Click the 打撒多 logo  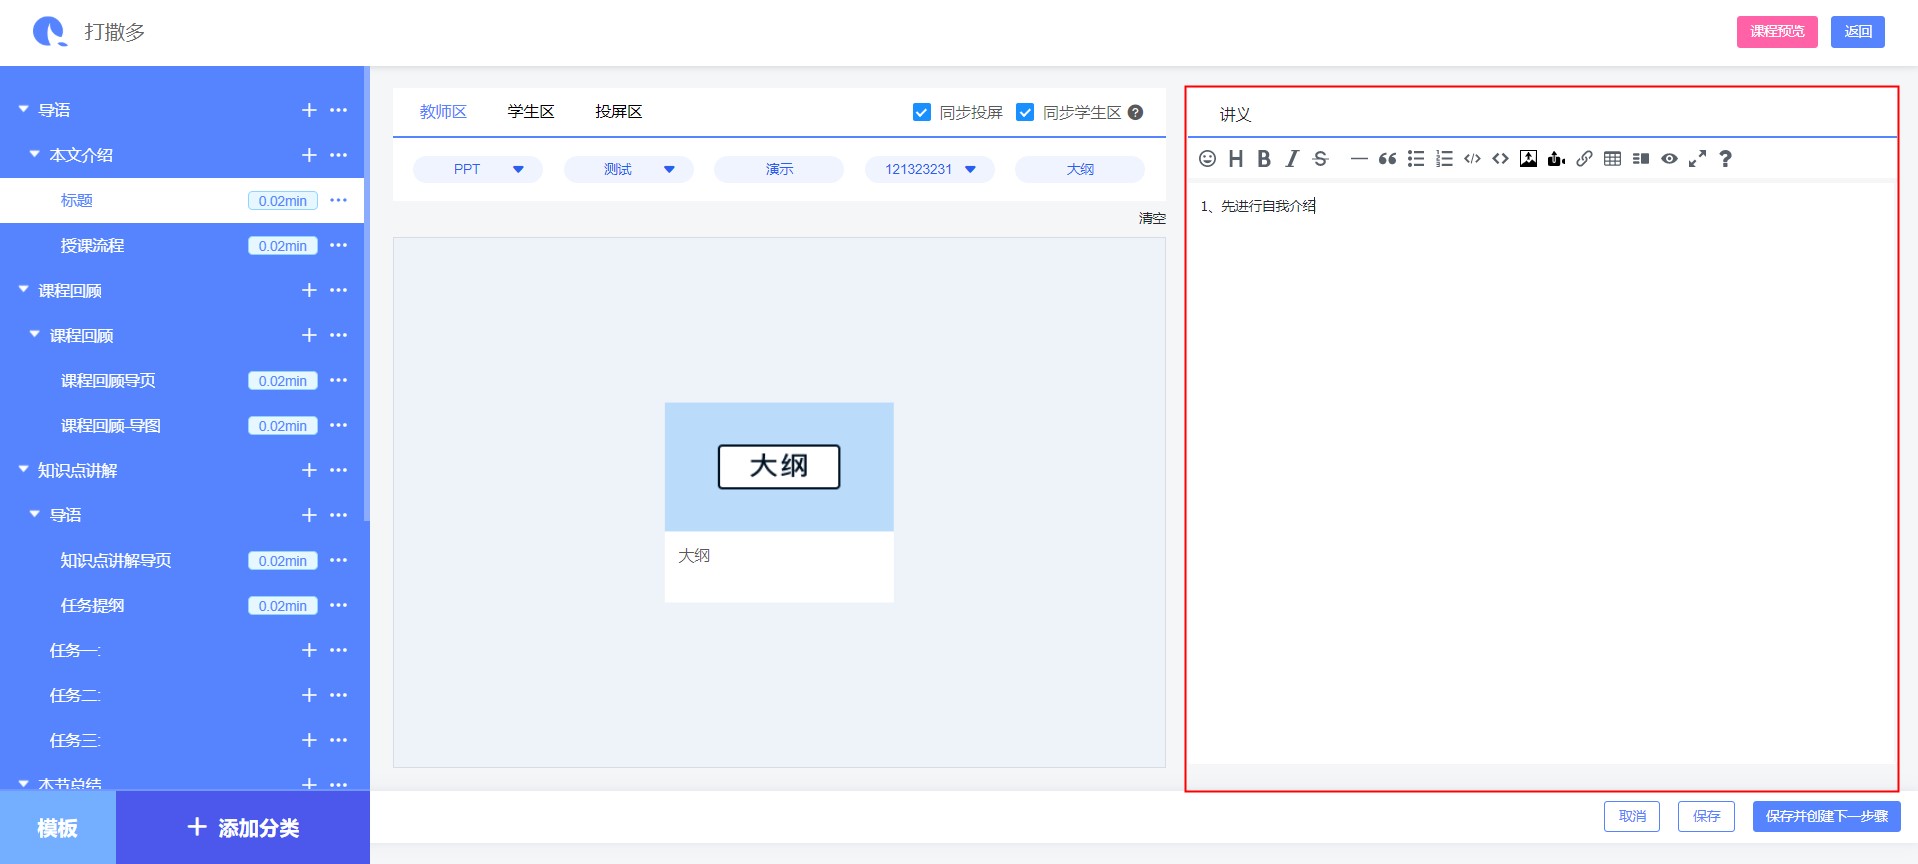point(49,32)
